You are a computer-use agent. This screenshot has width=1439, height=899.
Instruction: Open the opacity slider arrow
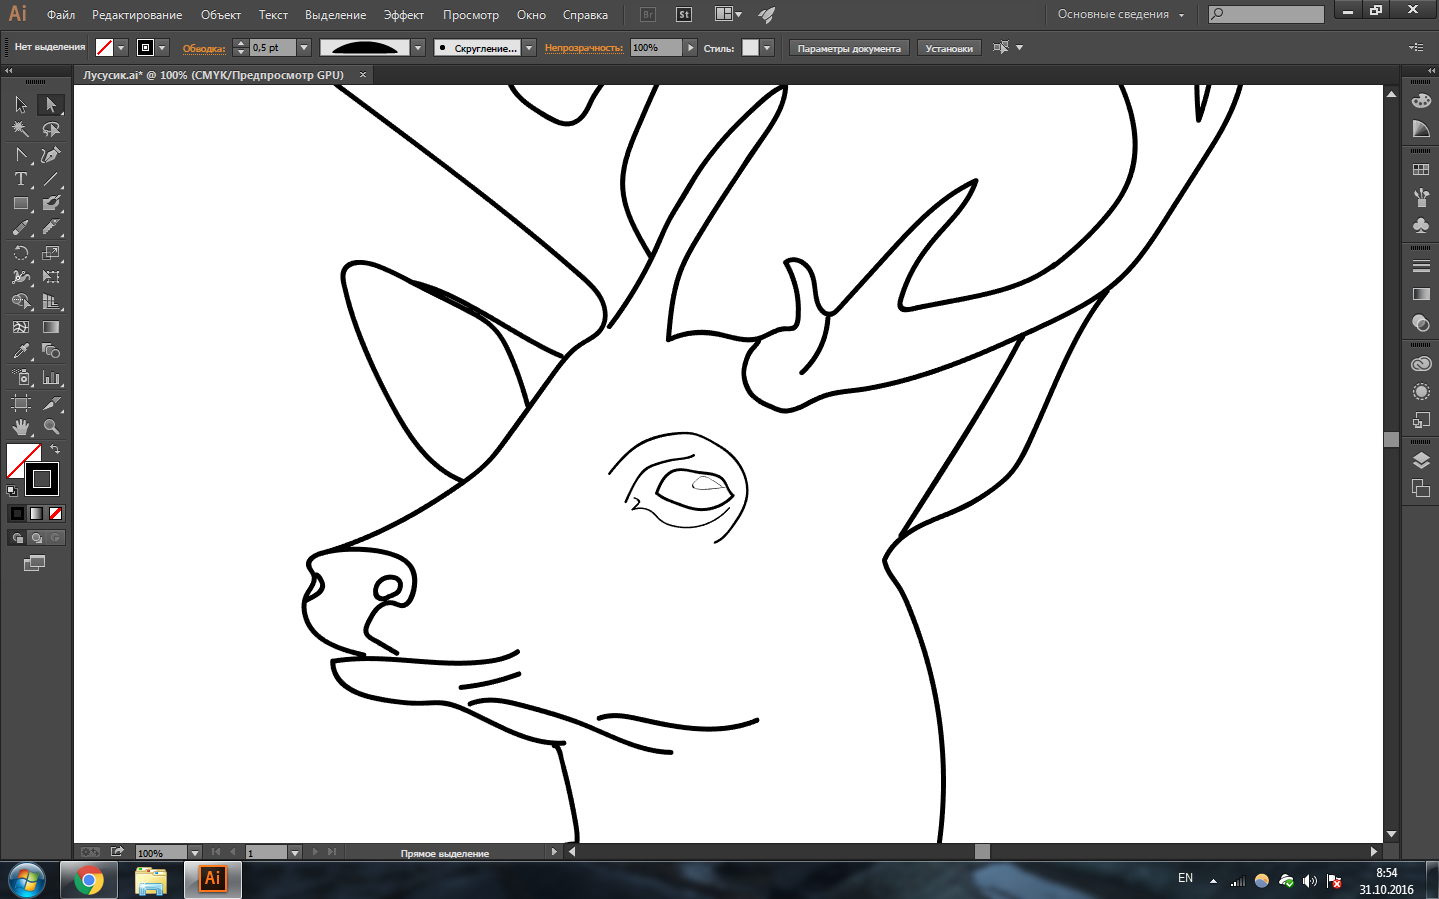coord(690,48)
